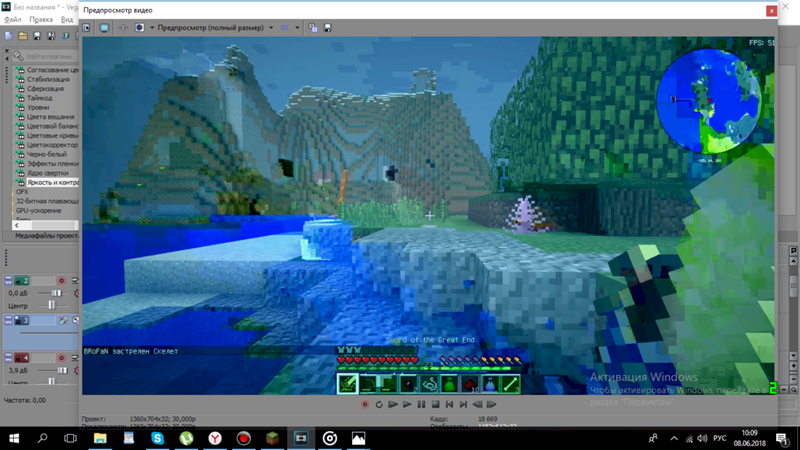Click the Record button in transport controls

click(x=365, y=405)
